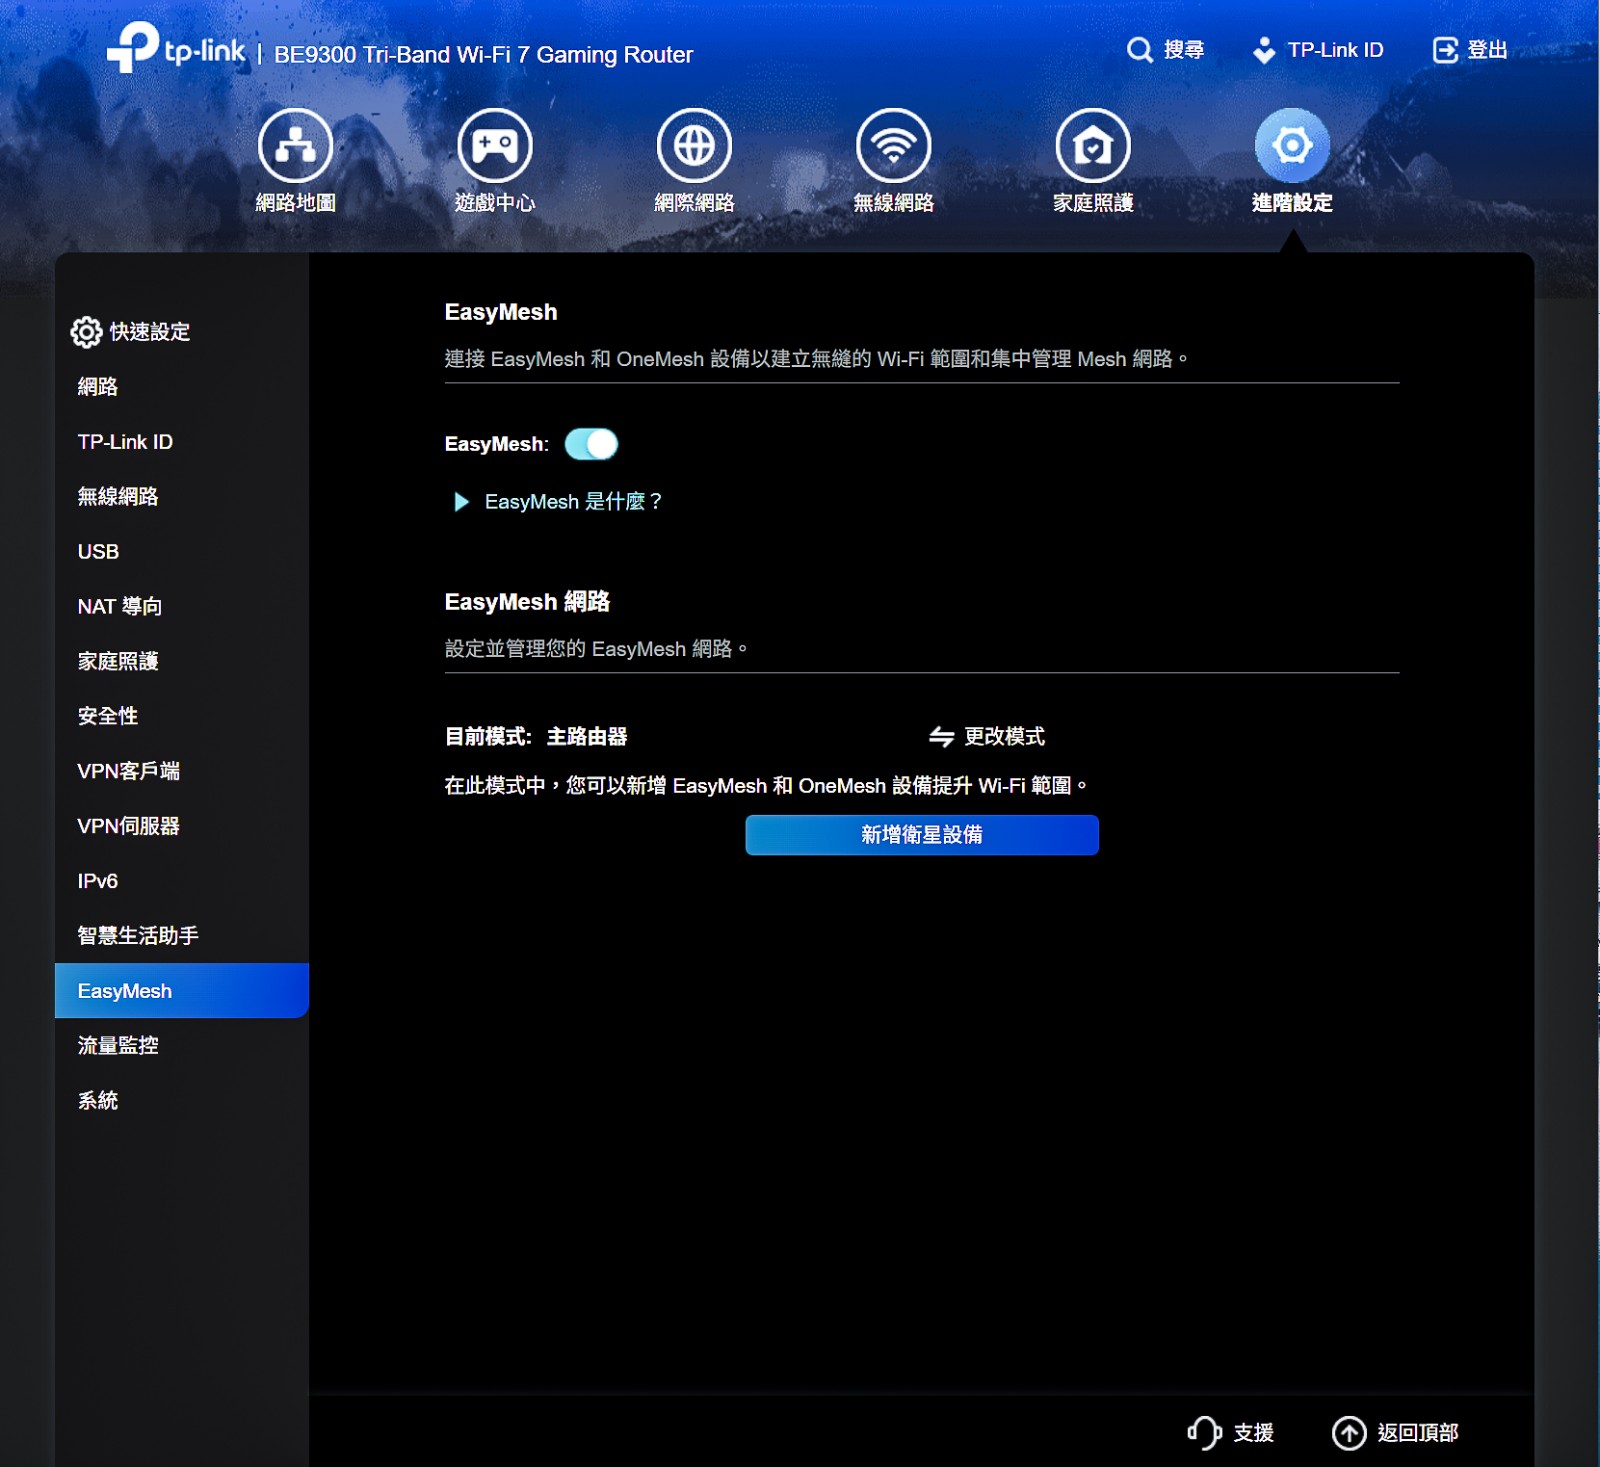This screenshot has height=1467, width=1600.
Task: Click the 搜尋 label in header
Action: [x=1184, y=50]
